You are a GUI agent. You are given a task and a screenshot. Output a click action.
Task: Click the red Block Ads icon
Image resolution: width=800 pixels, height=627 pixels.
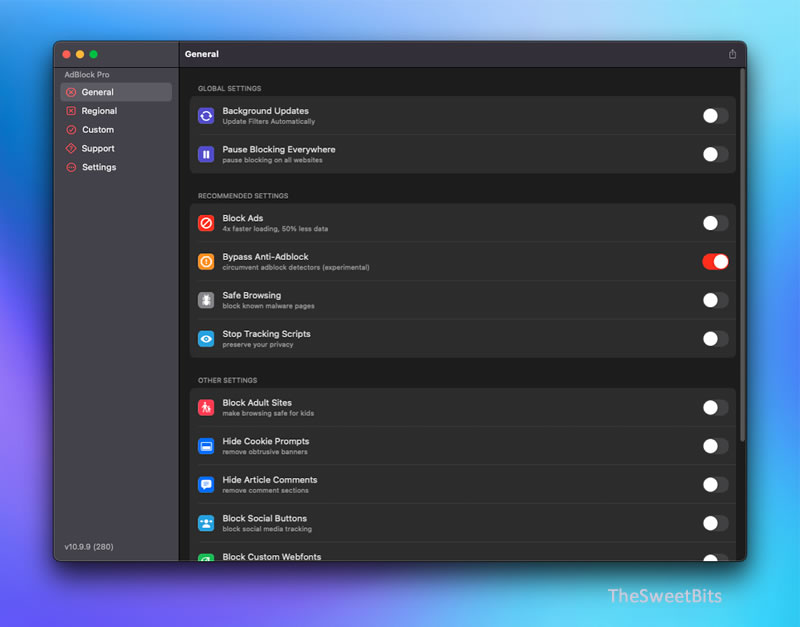point(206,223)
